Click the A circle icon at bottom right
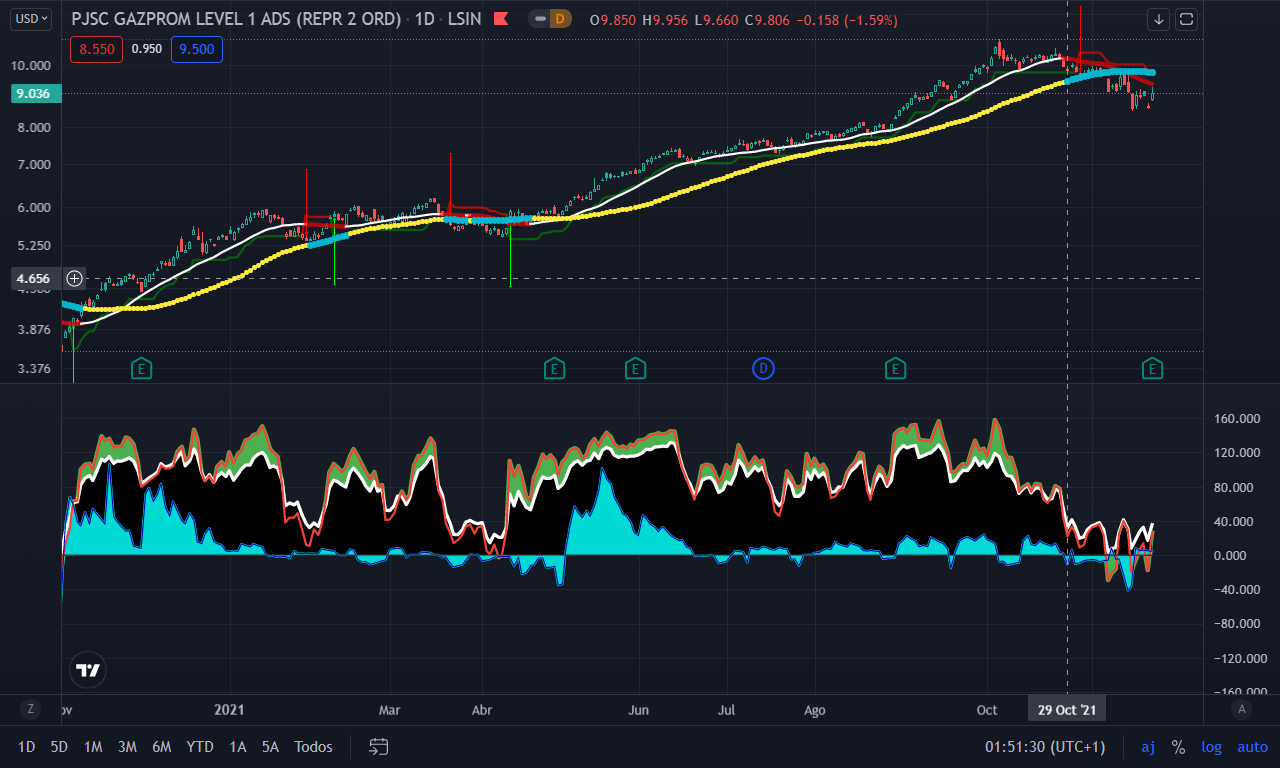1280x768 pixels. (x=1242, y=709)
